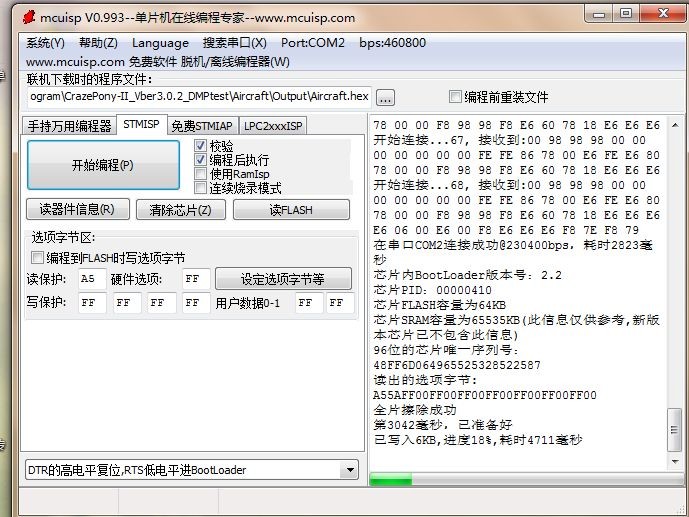Click log line 已写入6KB,进度18%
Image resolution: width=689 pixels, height=517 pixels.
click(x=478, y=440)
